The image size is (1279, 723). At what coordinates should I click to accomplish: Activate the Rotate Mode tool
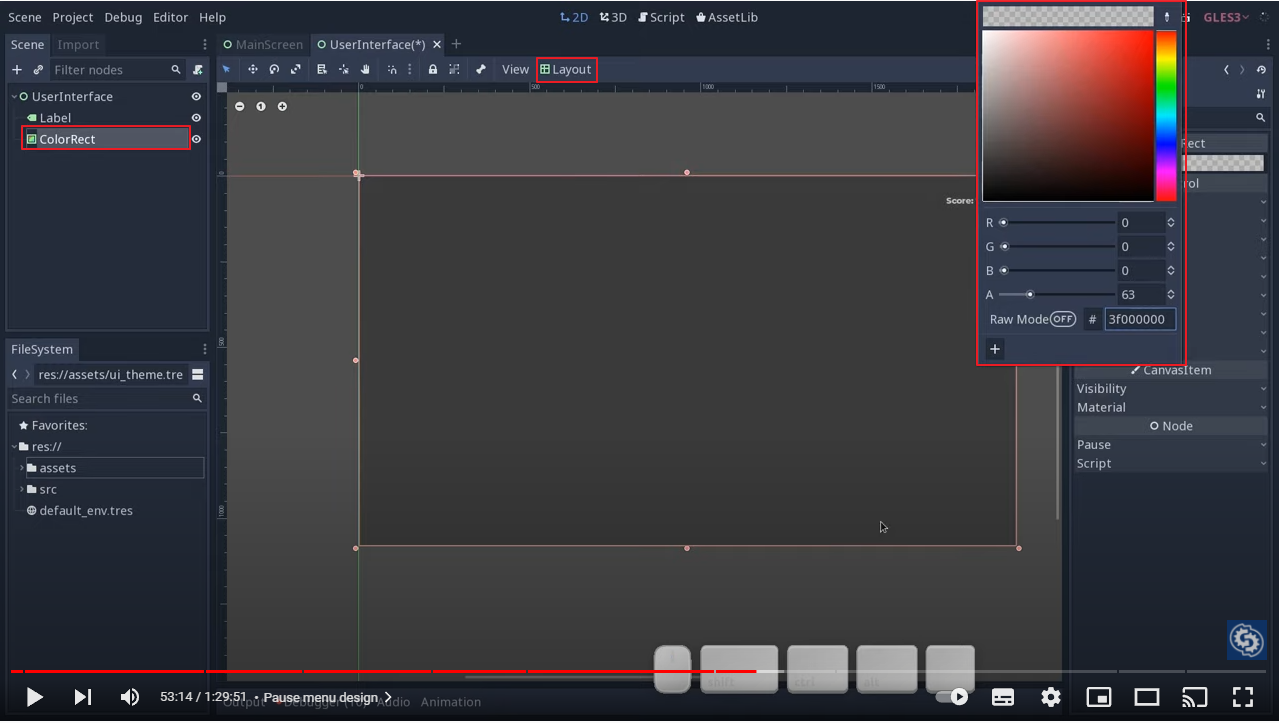(x=274, y=69)
